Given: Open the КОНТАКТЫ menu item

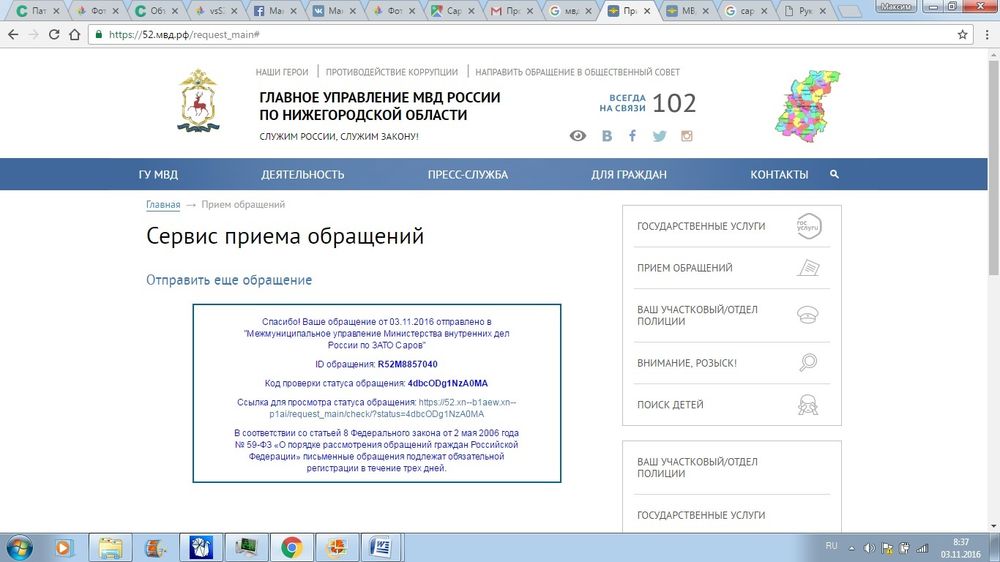Looking at the screenshot, I should click(779, 175).
